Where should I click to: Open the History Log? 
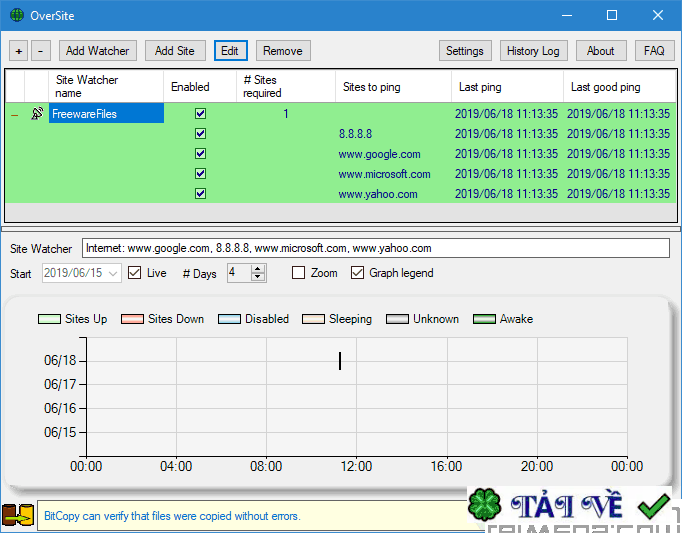click(x=533, y=51)
